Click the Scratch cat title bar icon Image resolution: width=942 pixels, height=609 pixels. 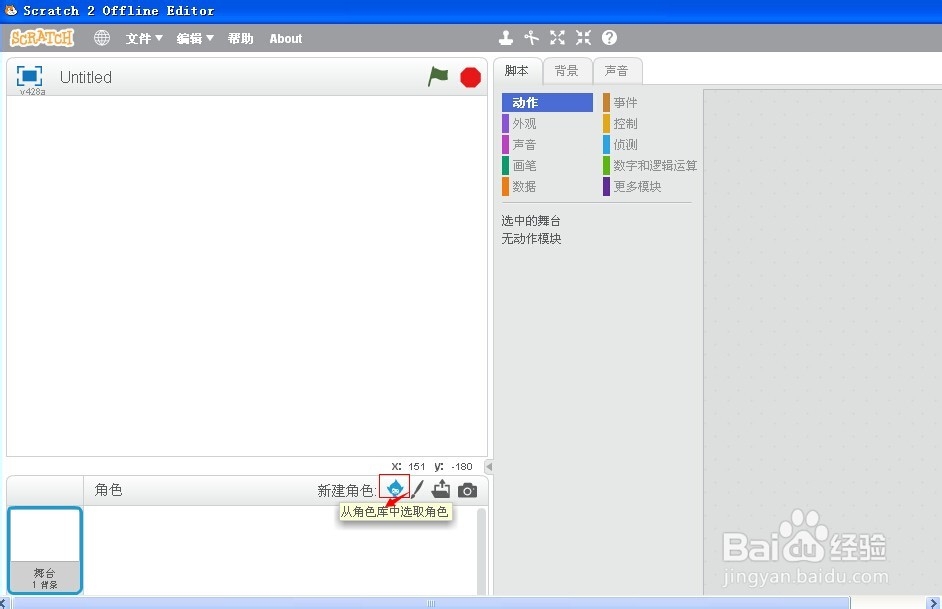pos(11,10)
